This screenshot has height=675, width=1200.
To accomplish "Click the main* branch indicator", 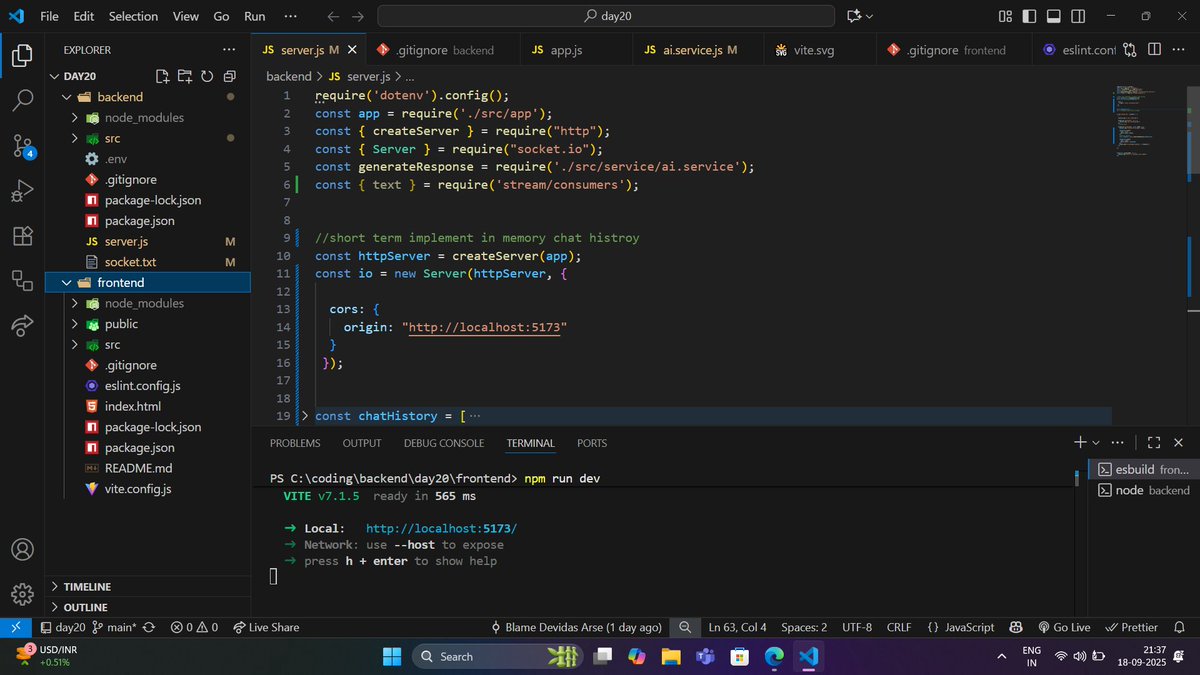I will coord(113,627).
